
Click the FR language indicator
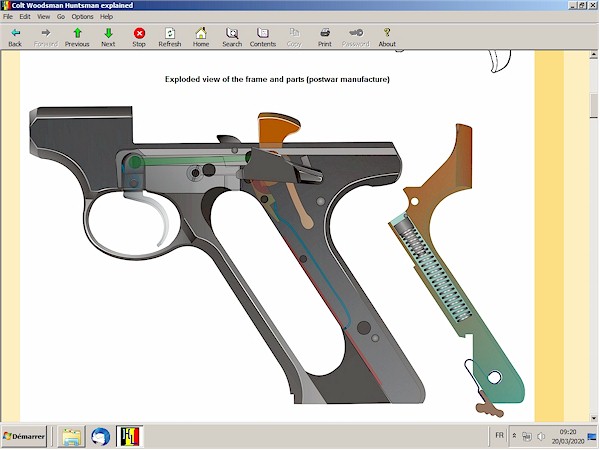499,435
